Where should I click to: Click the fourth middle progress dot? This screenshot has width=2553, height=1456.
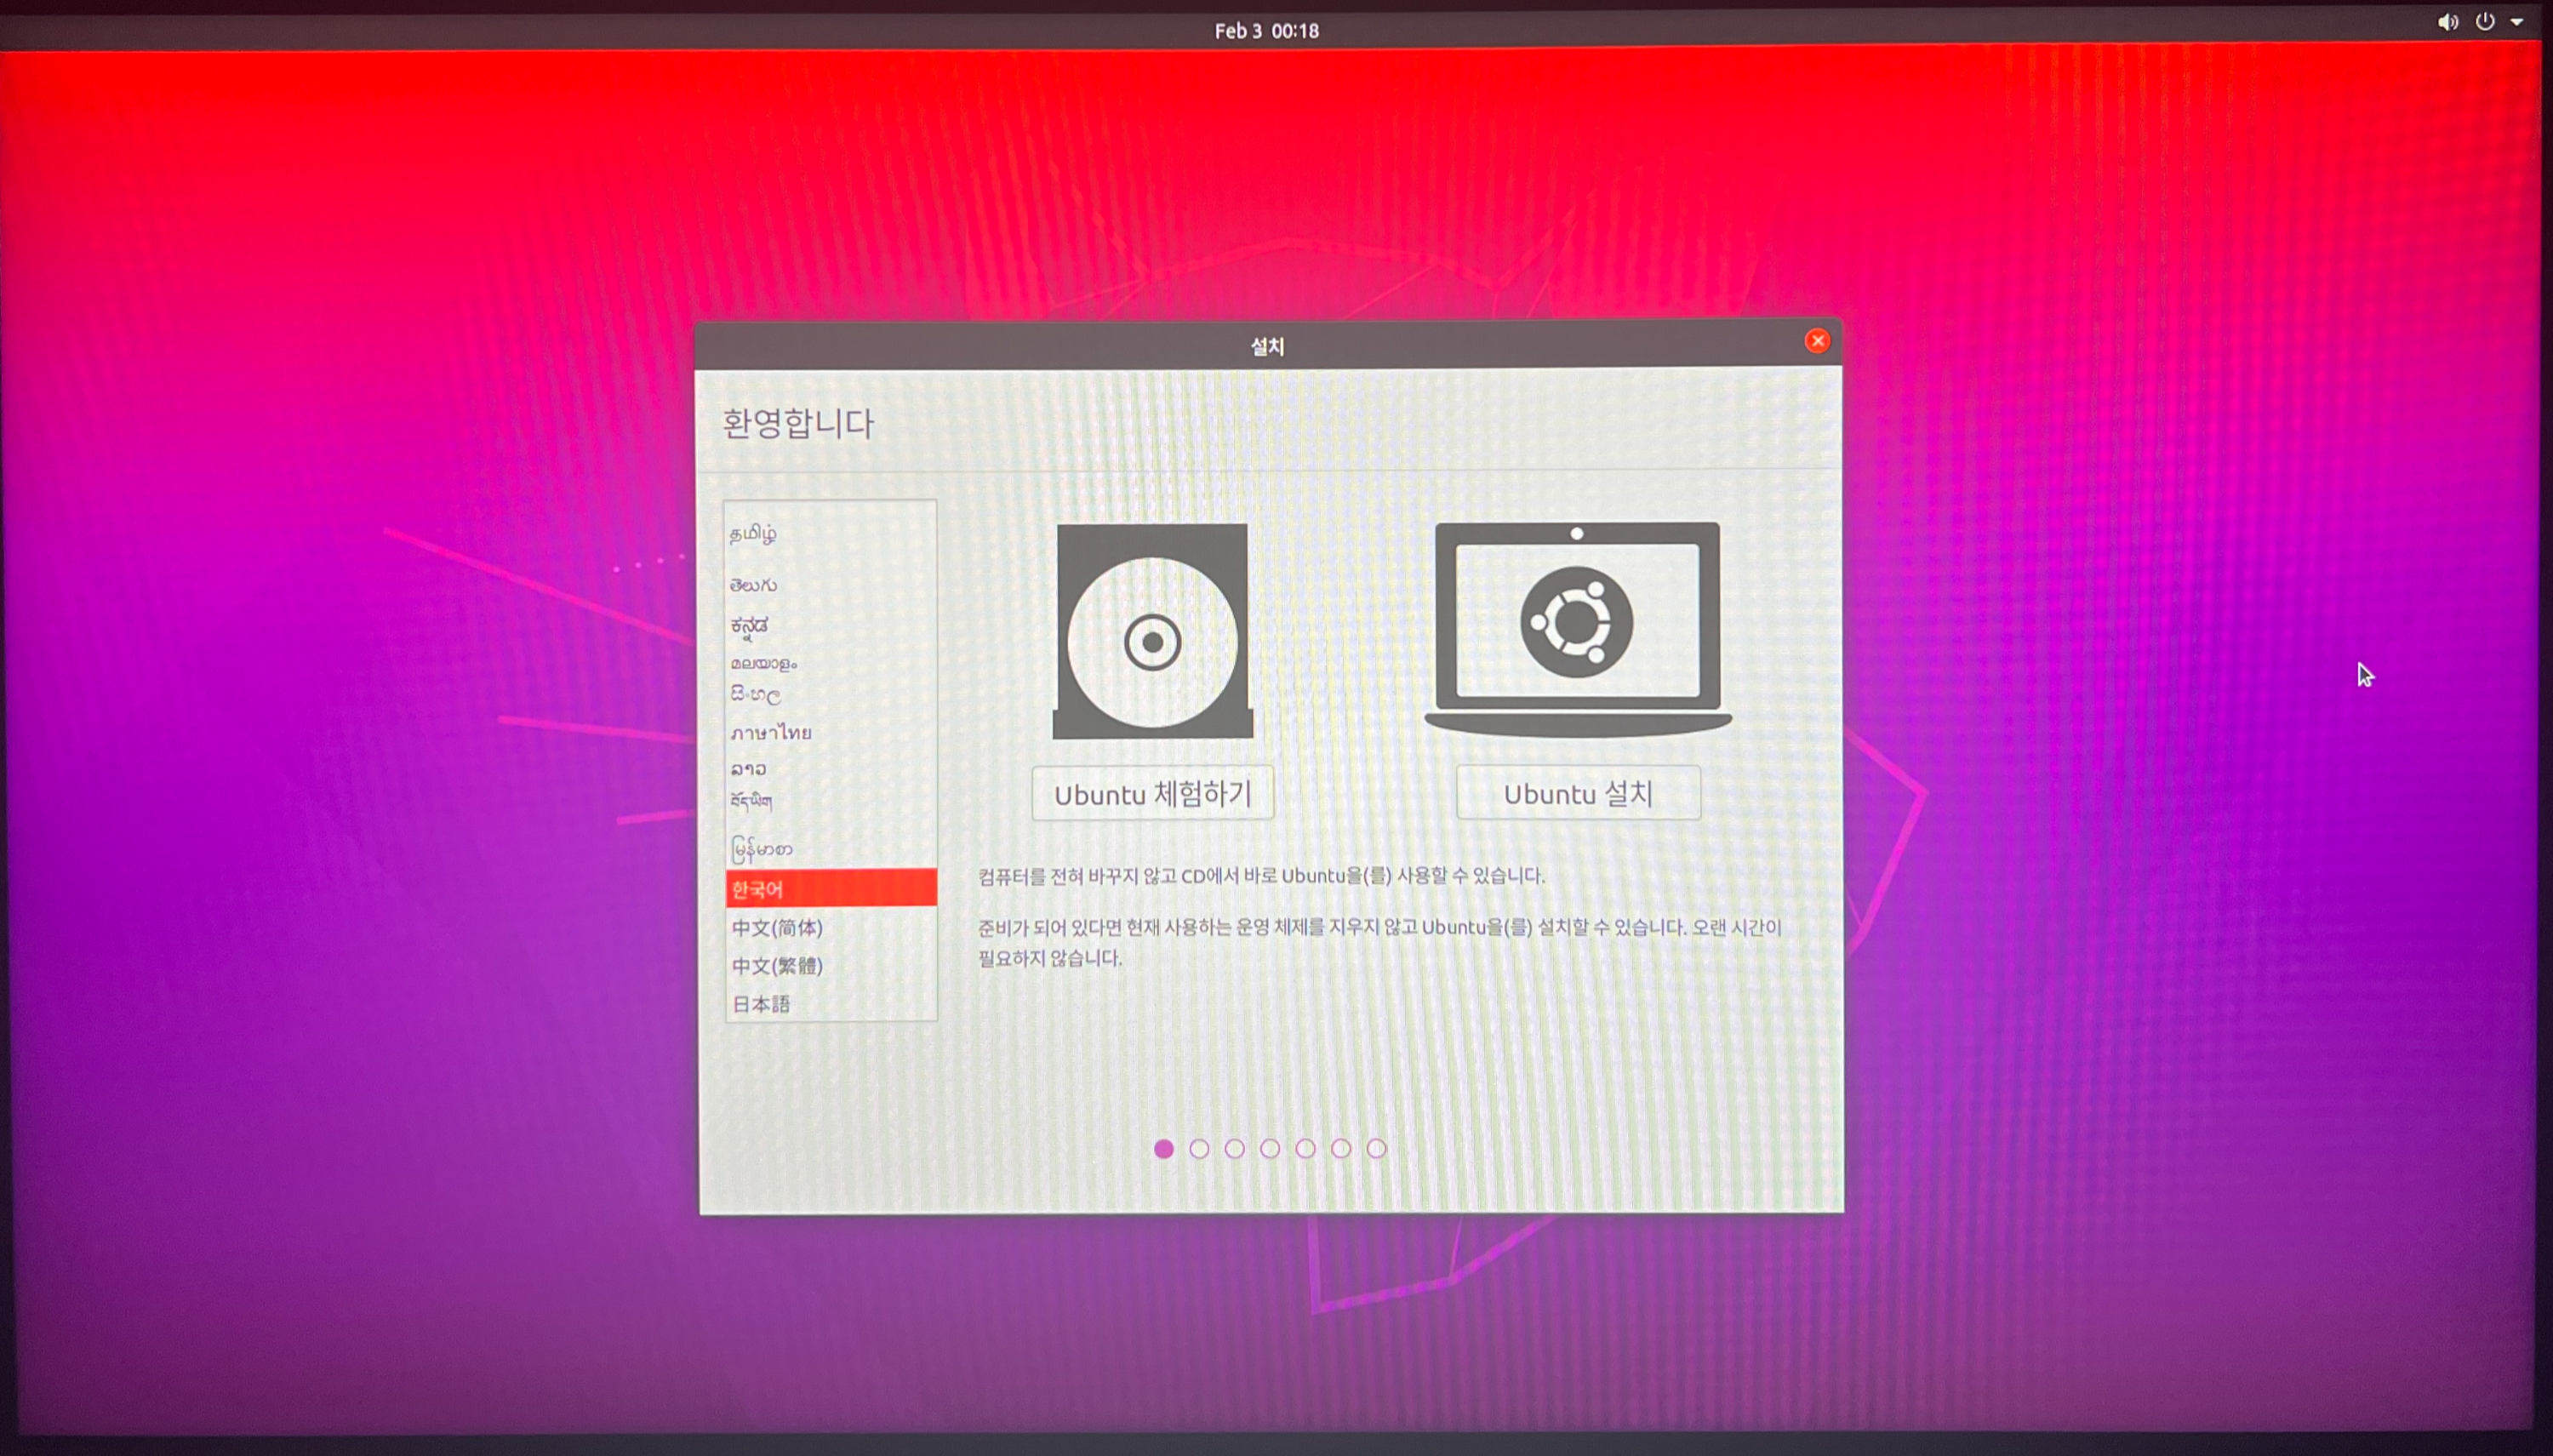pyautogui.click(x=1270, y=1148)
